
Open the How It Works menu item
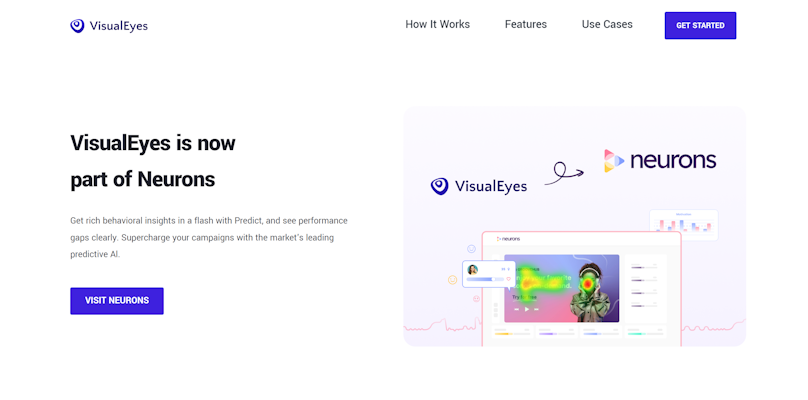pyautogui.click(x=437, y=24)
